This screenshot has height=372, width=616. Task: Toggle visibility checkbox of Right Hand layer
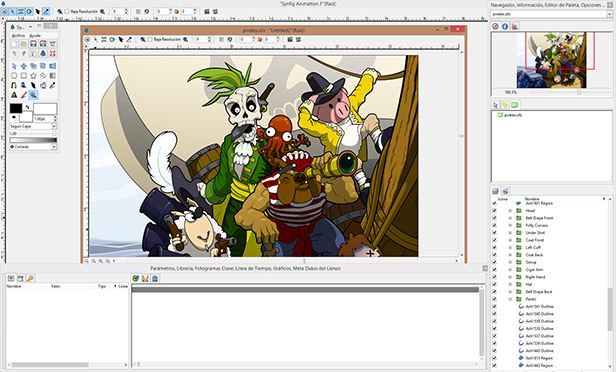tap(494, 277)
